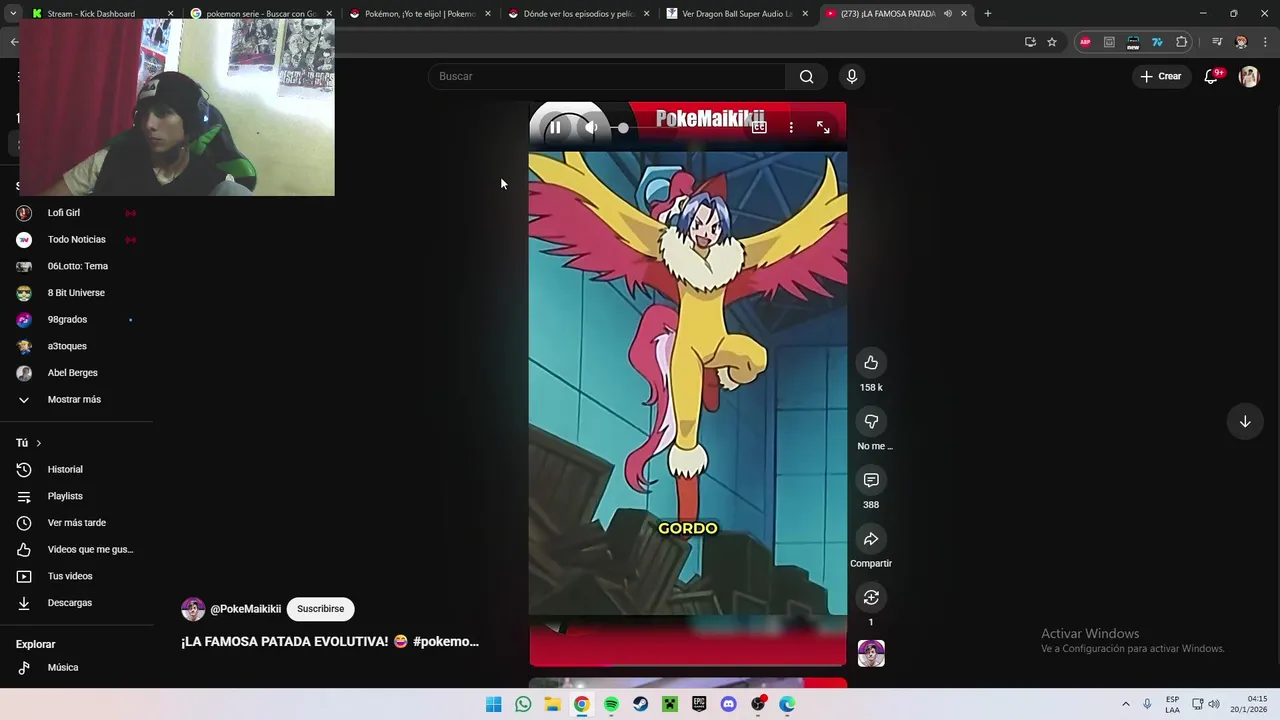Viewport: 1280px width, 720px height.
Task: Open the YouTube account avatar menu
Action: point(1249,76)
